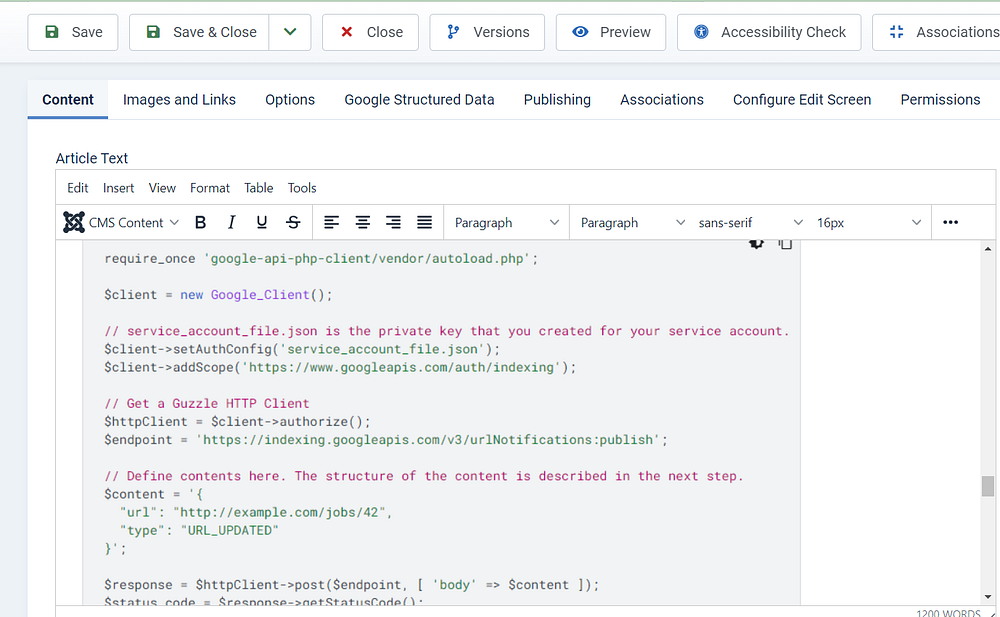Screen dimensions: 1000x617
Task: Click the editor vertical scrollbar thumb
Action: (988, 486)
